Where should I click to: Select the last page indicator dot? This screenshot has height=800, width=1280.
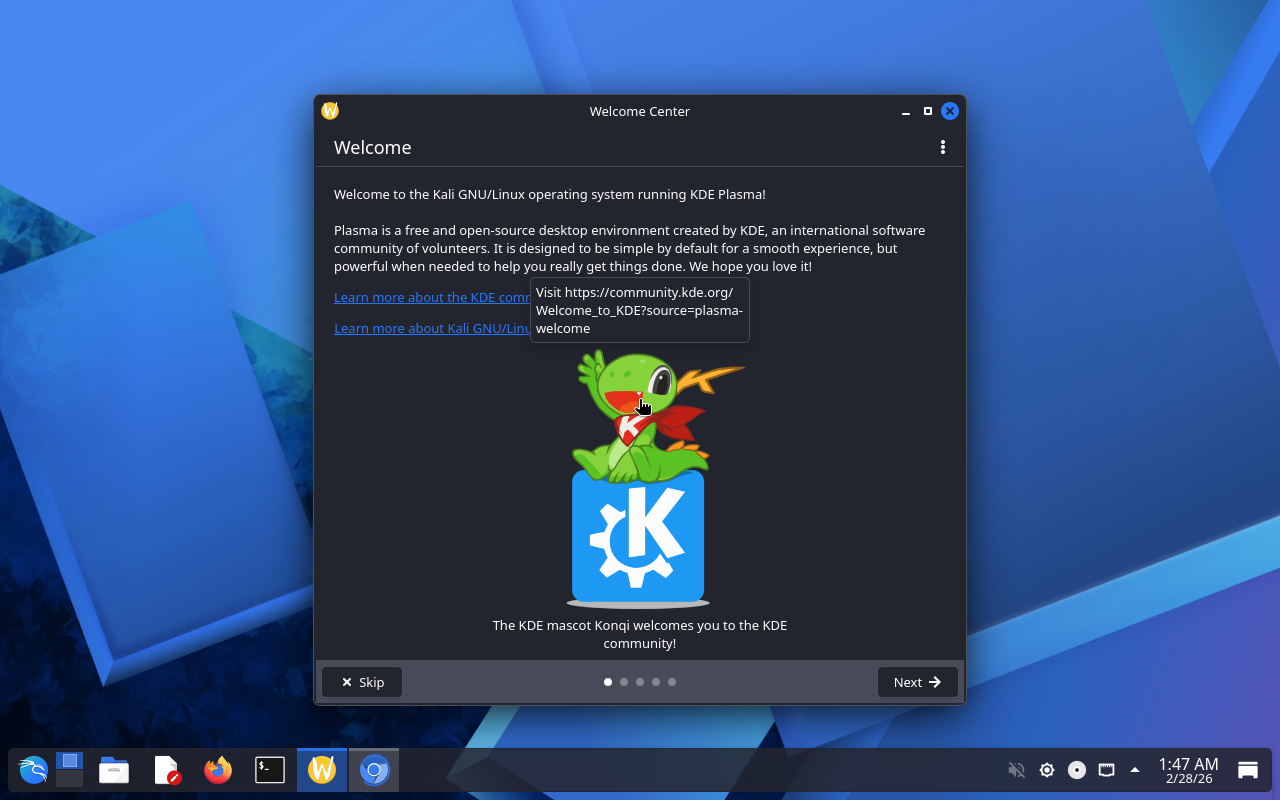pos(672,682)
